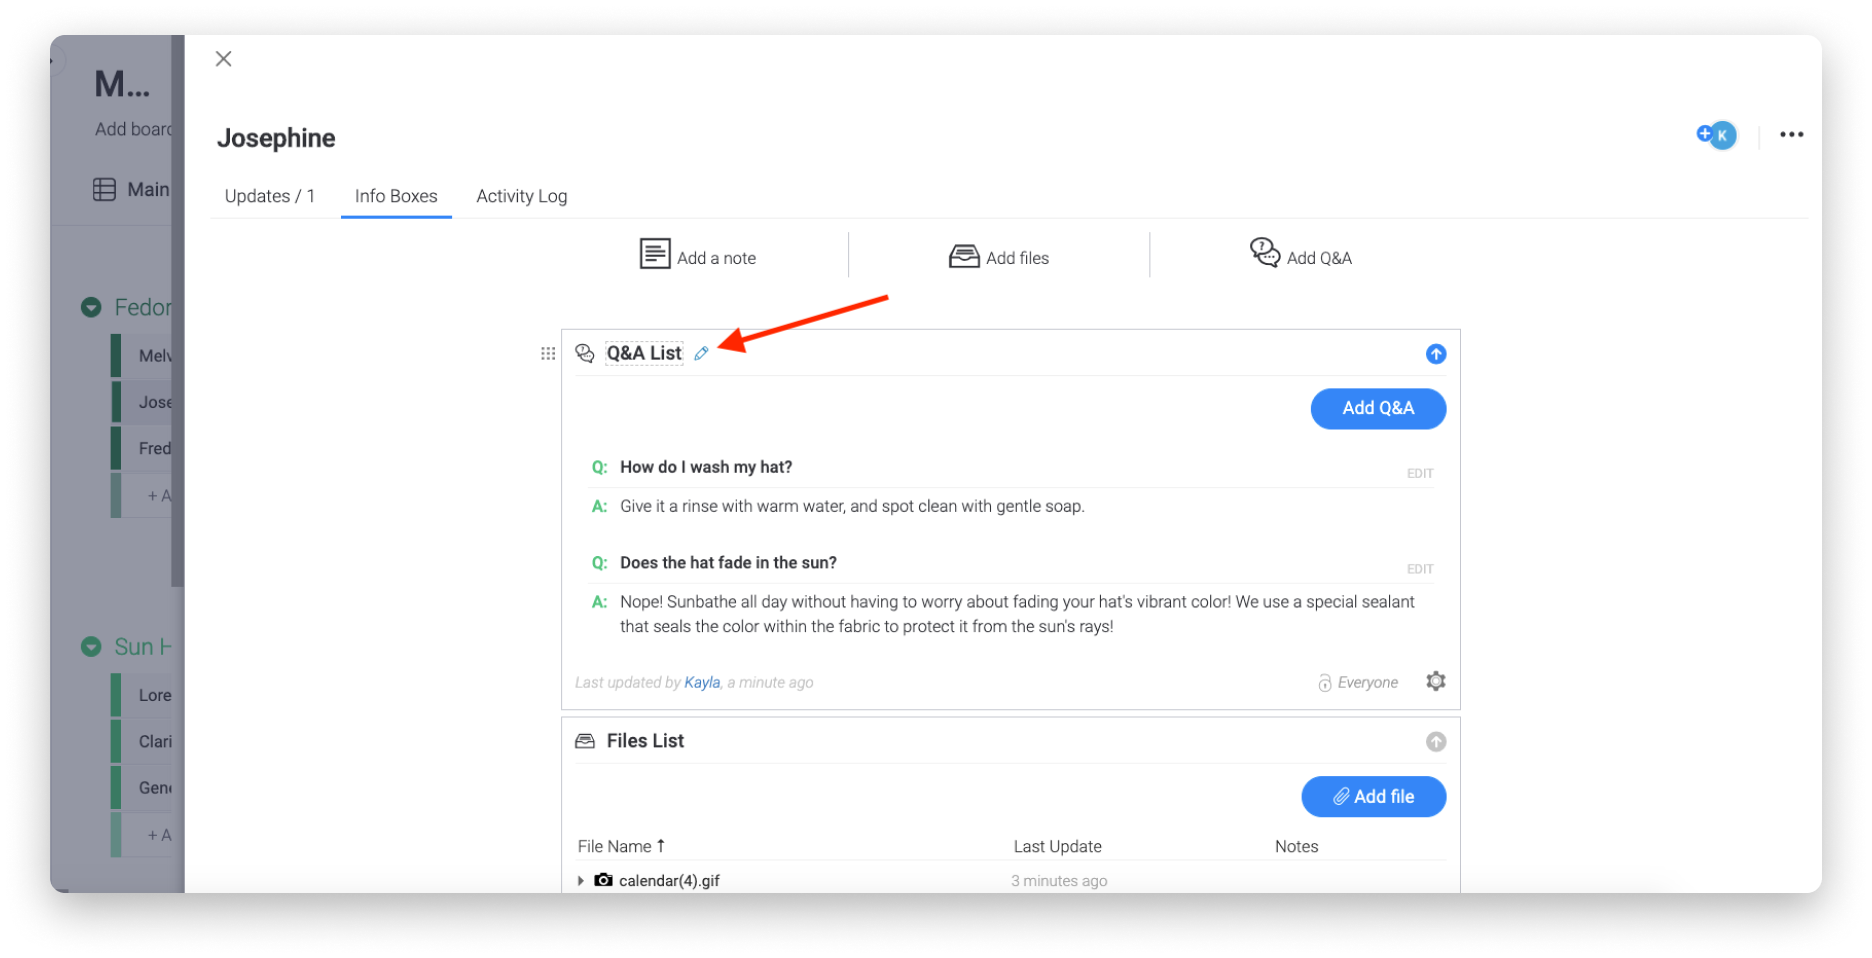
Task: Click the drag handle beside Q&A List
Action: pyautogui.click(x=548, y=353)
